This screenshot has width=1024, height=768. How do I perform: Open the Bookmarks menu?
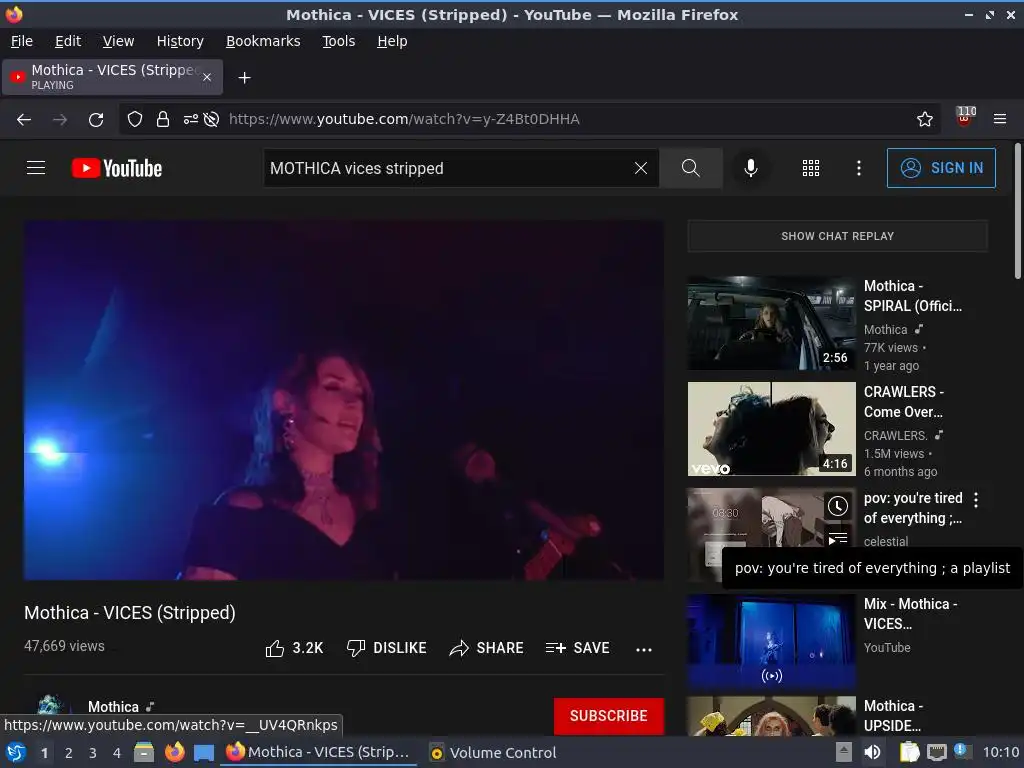[263, 41]
